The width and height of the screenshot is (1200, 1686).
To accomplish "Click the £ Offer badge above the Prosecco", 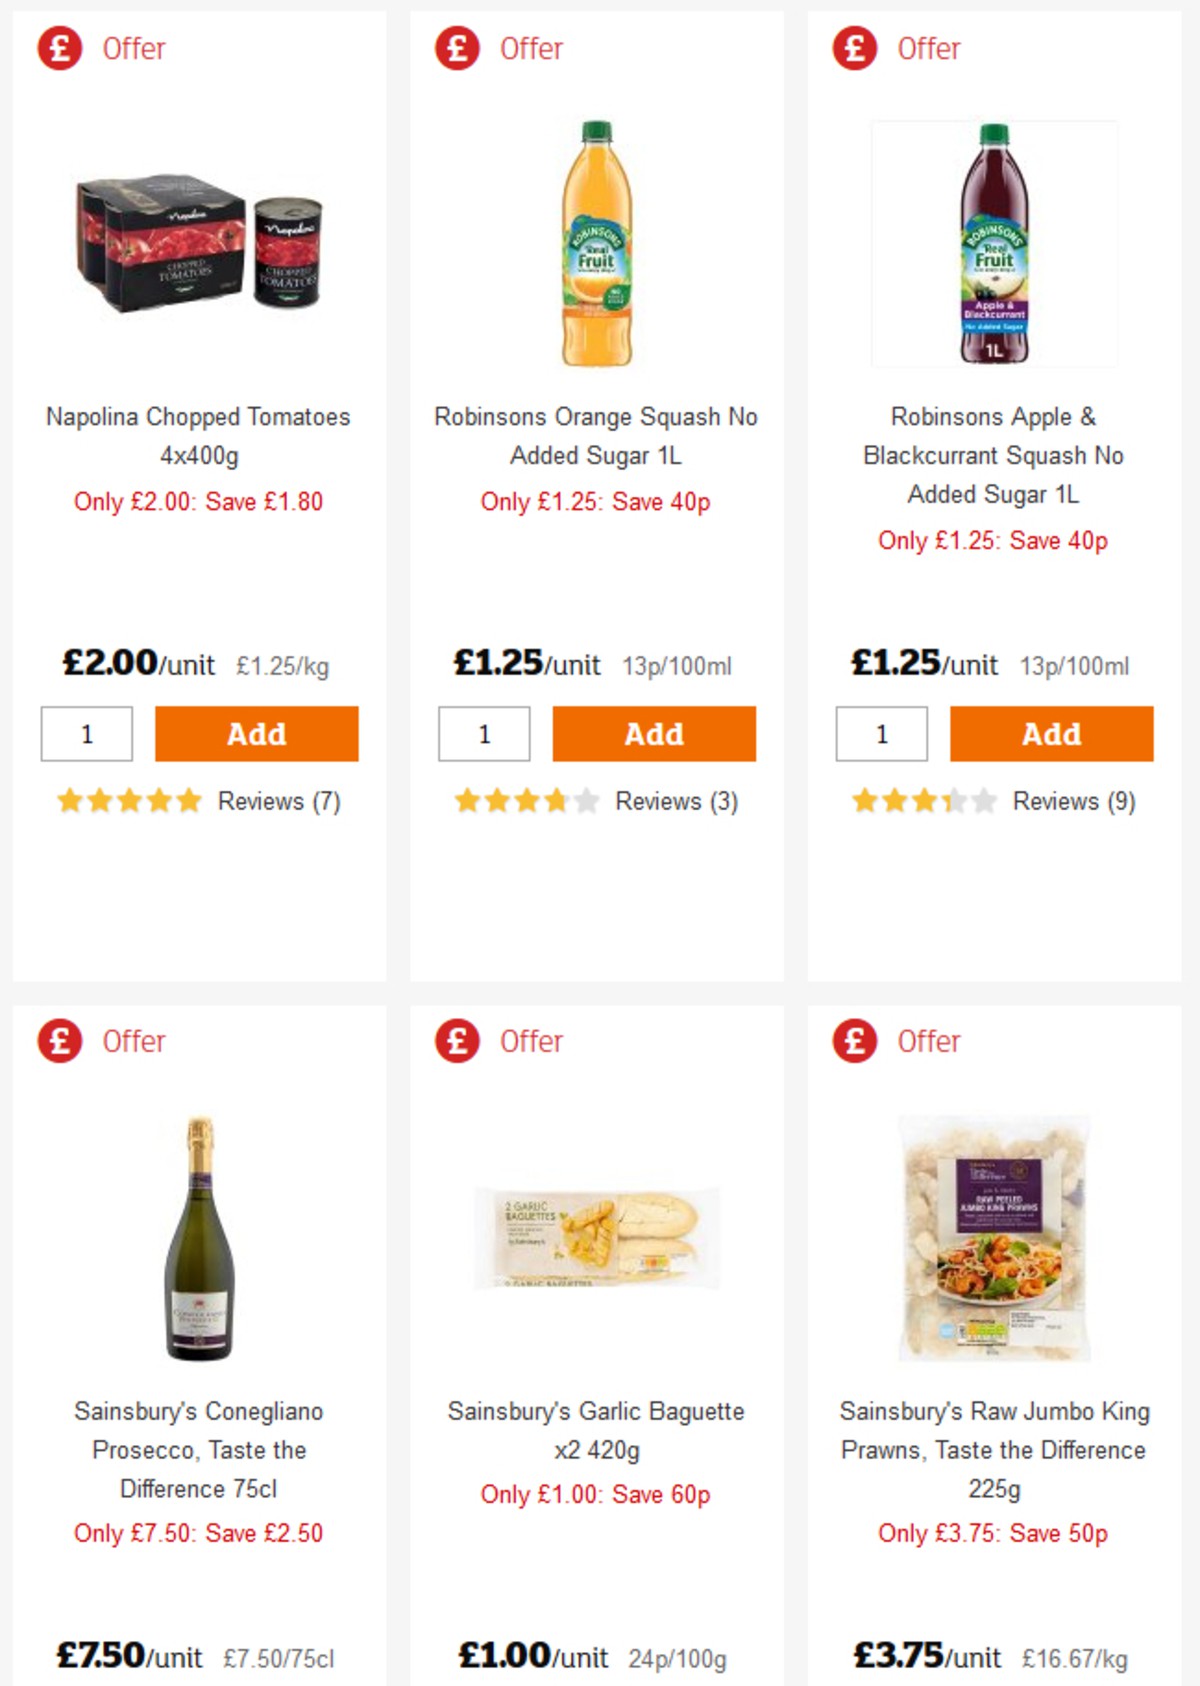I will pyautogui.click(x=58, y=1041).
